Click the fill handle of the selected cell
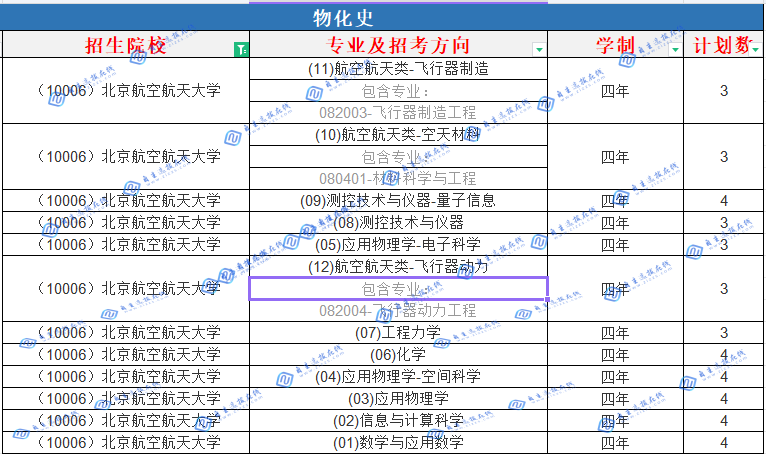This screenshot has width=766, height=456. [547, 299]
